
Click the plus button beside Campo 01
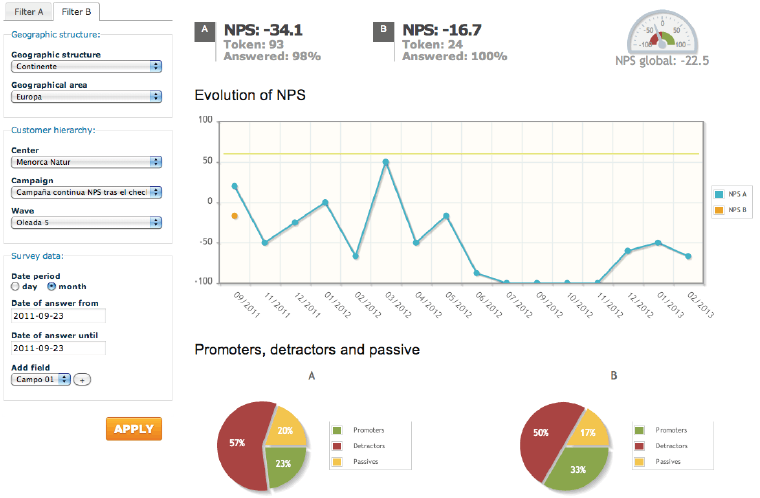click(82, 380)
